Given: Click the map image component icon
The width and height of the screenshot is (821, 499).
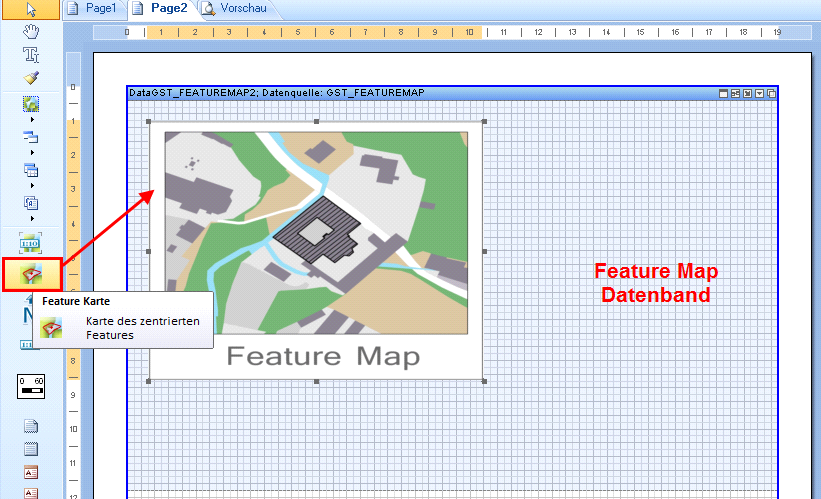Looking at the screenshot, I should point(31,104).
